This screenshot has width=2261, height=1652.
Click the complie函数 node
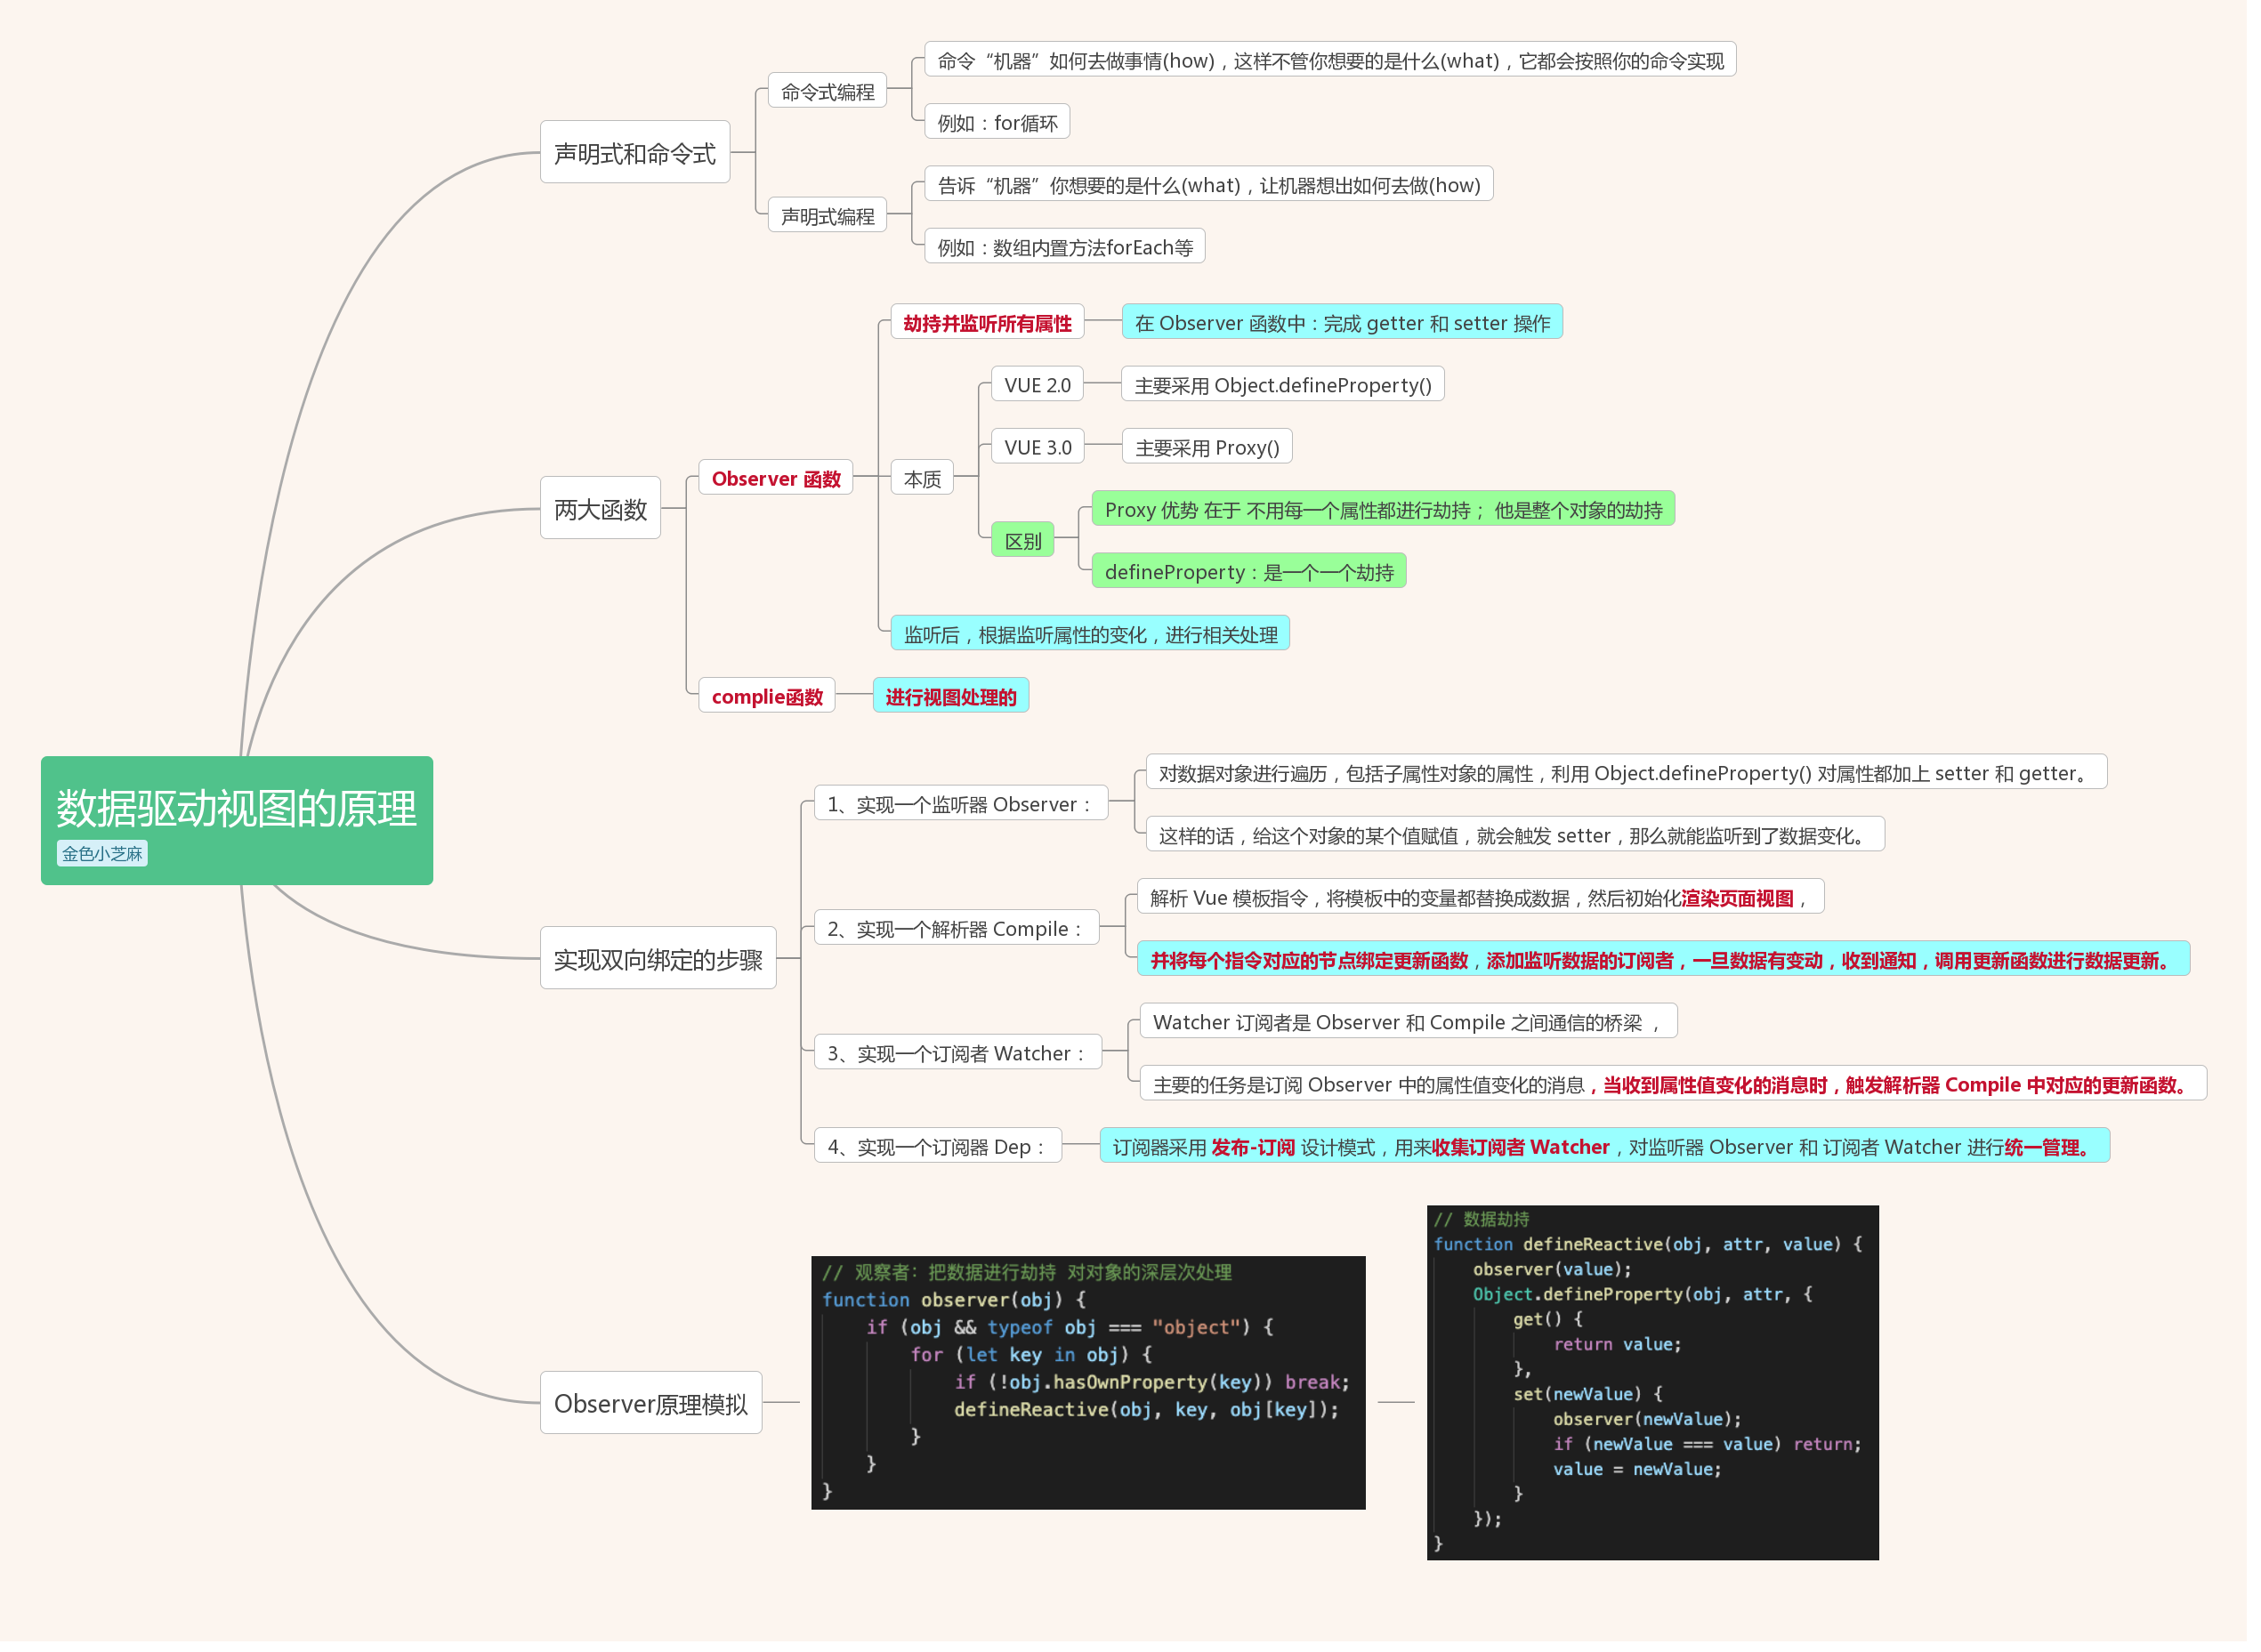(766, 696)
